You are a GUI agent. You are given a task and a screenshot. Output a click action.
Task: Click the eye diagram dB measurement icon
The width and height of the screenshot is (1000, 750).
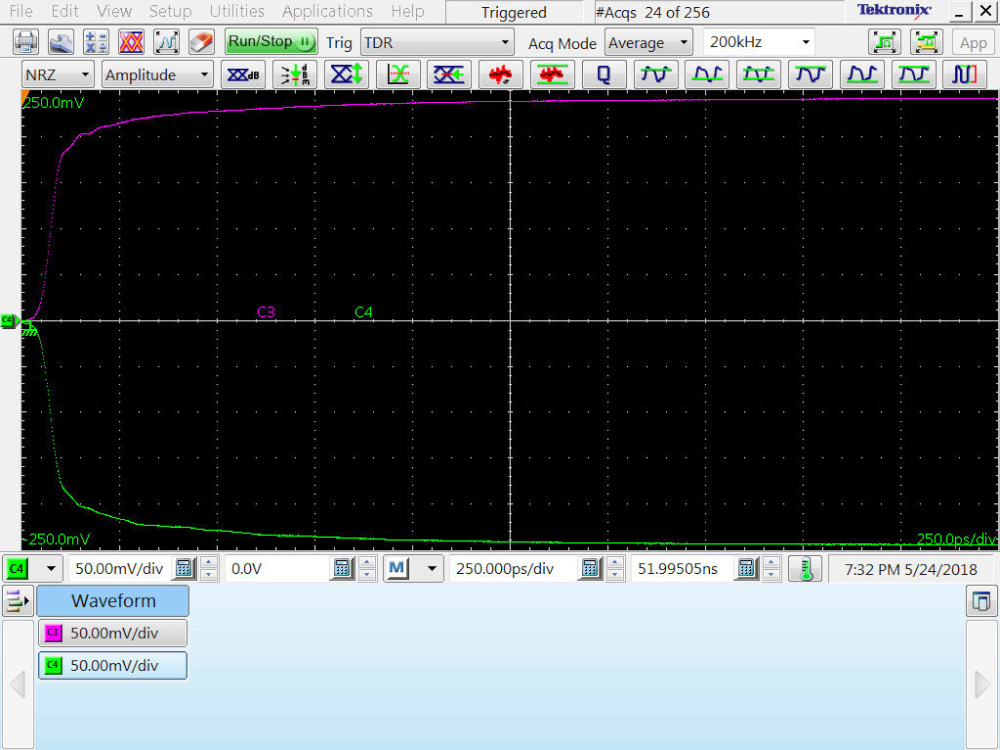[243, 75]
